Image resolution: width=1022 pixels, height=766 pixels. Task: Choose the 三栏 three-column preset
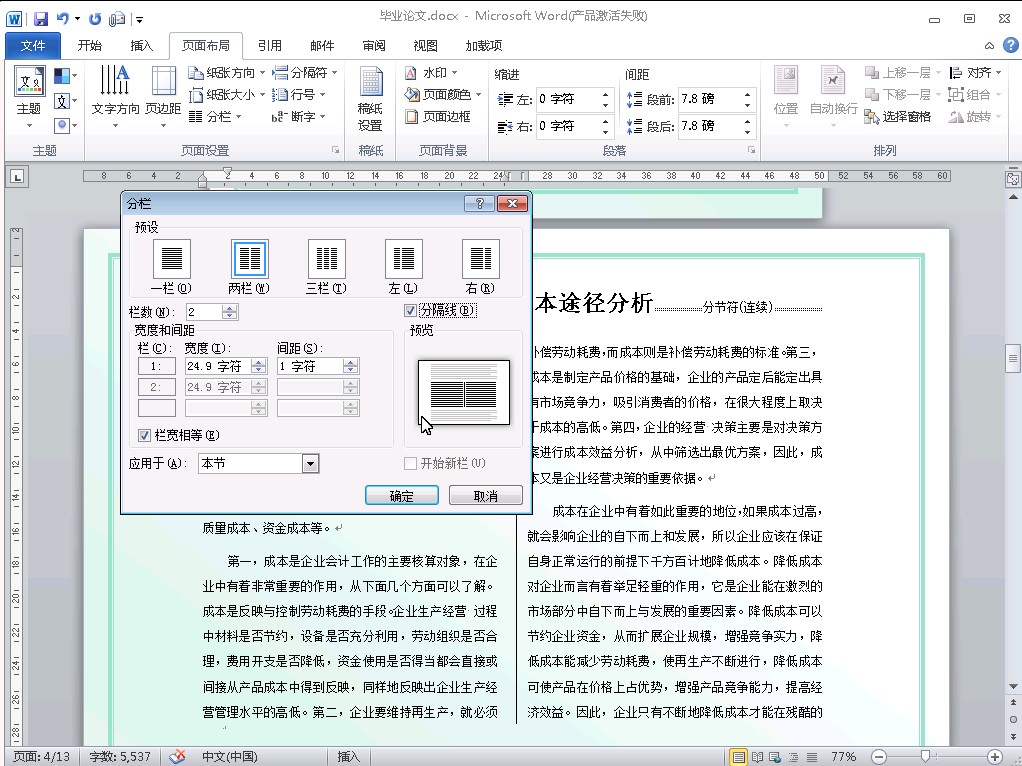click(326, 259)
